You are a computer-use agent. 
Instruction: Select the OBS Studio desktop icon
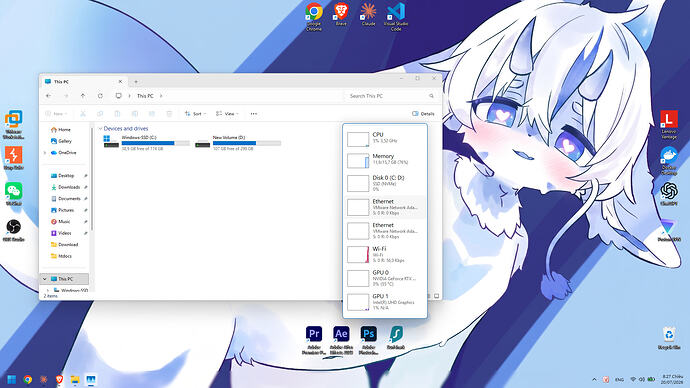[14, 230]
